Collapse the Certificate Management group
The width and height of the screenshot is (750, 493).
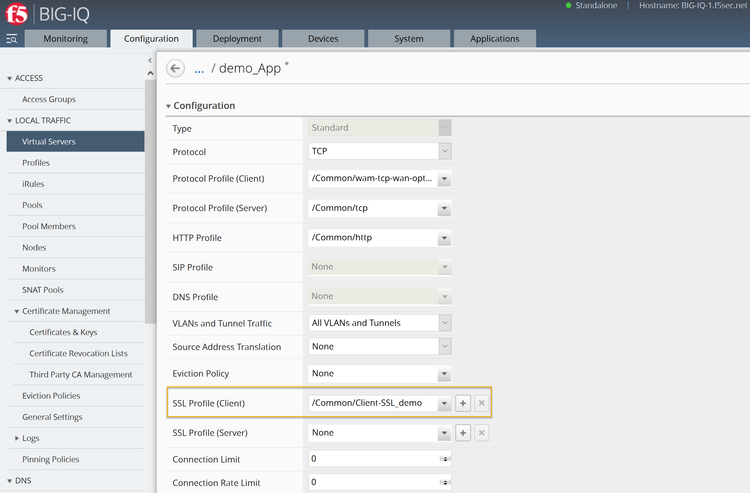(17, 311)
